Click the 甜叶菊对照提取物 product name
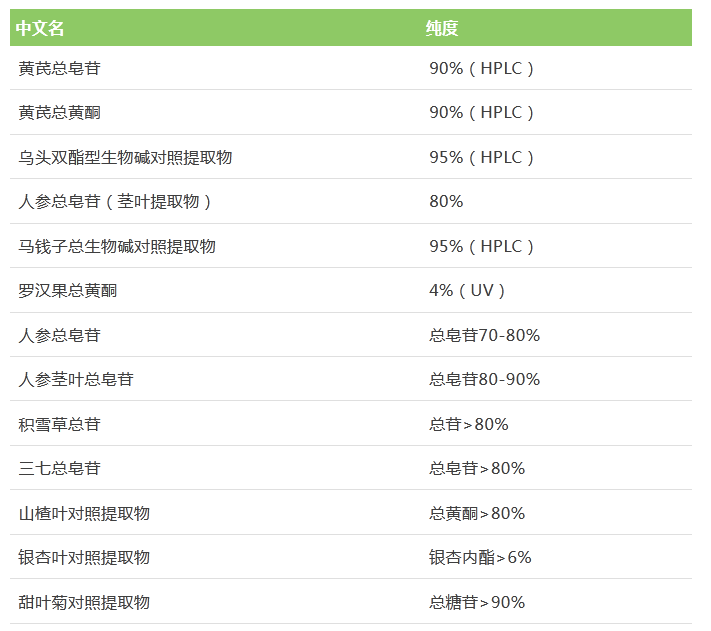Screen dimensions: 711x631 tap(84, 602)
